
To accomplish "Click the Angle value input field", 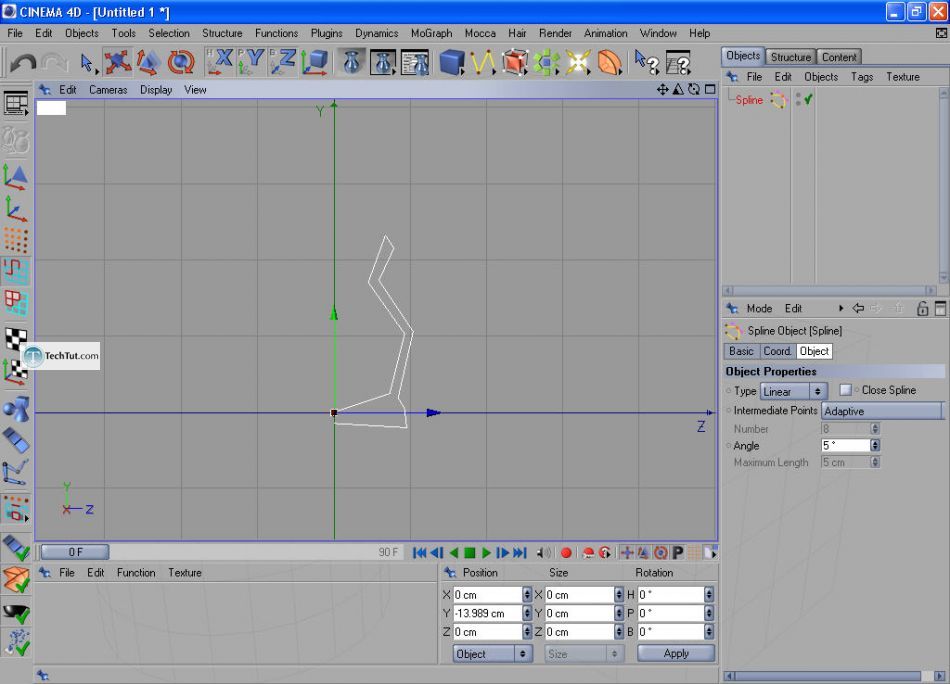I will coord(845,445).
